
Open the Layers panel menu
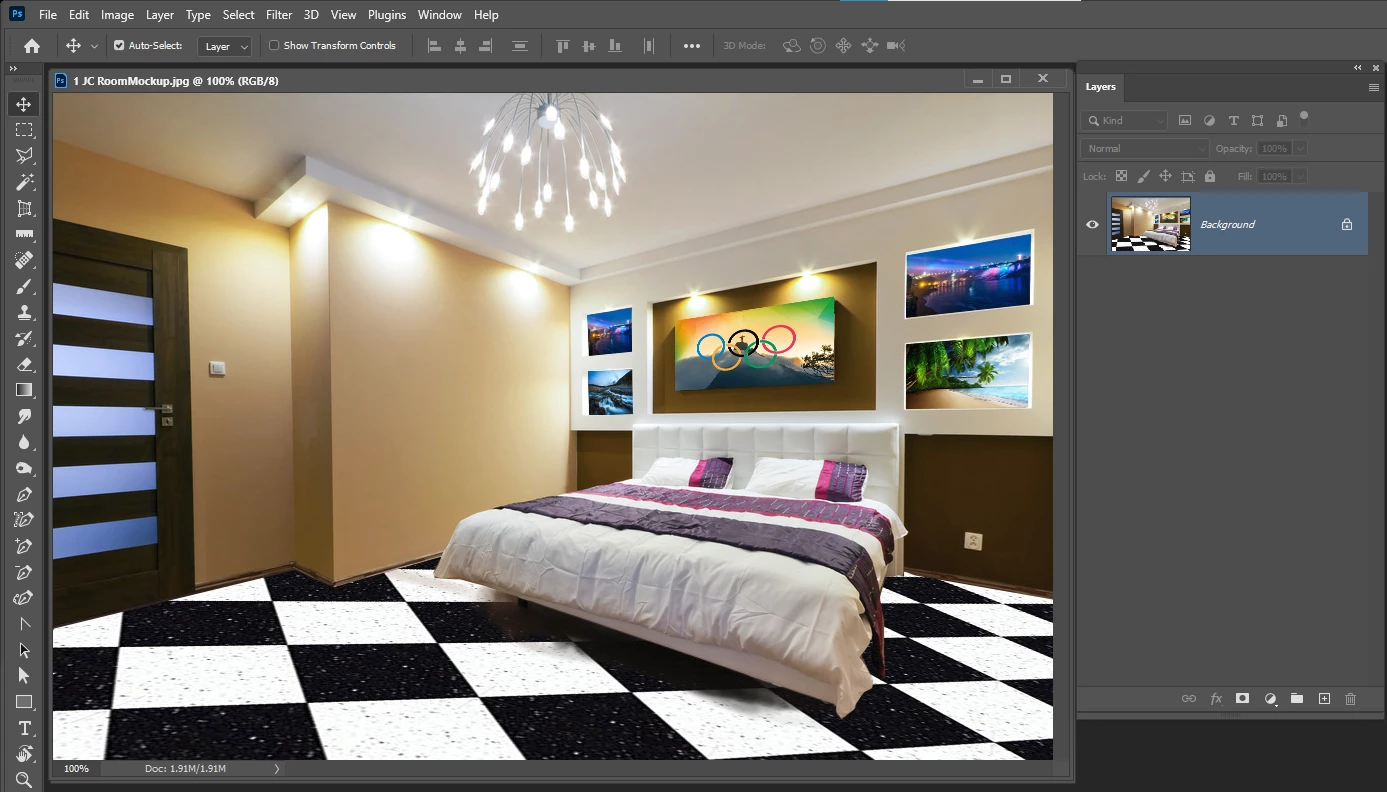click(x=1374, y=87)
